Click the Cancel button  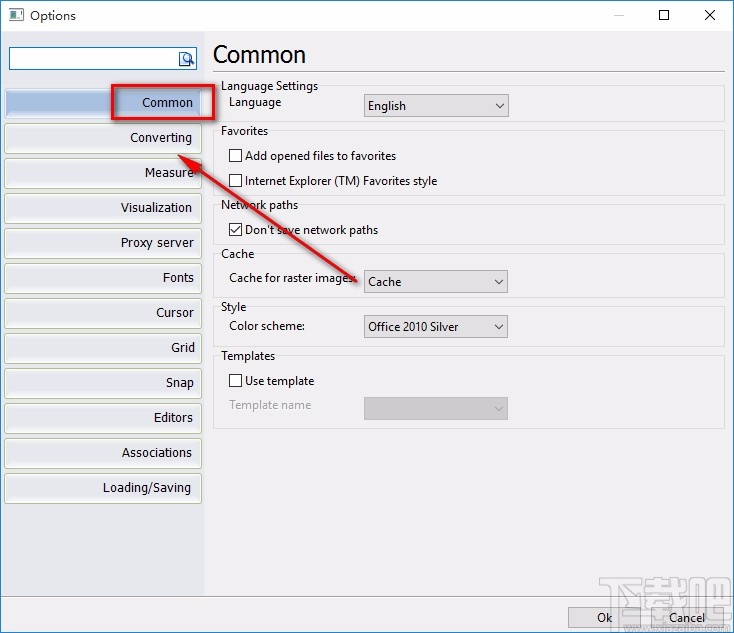pyautogui.click(x=686, y=618)
